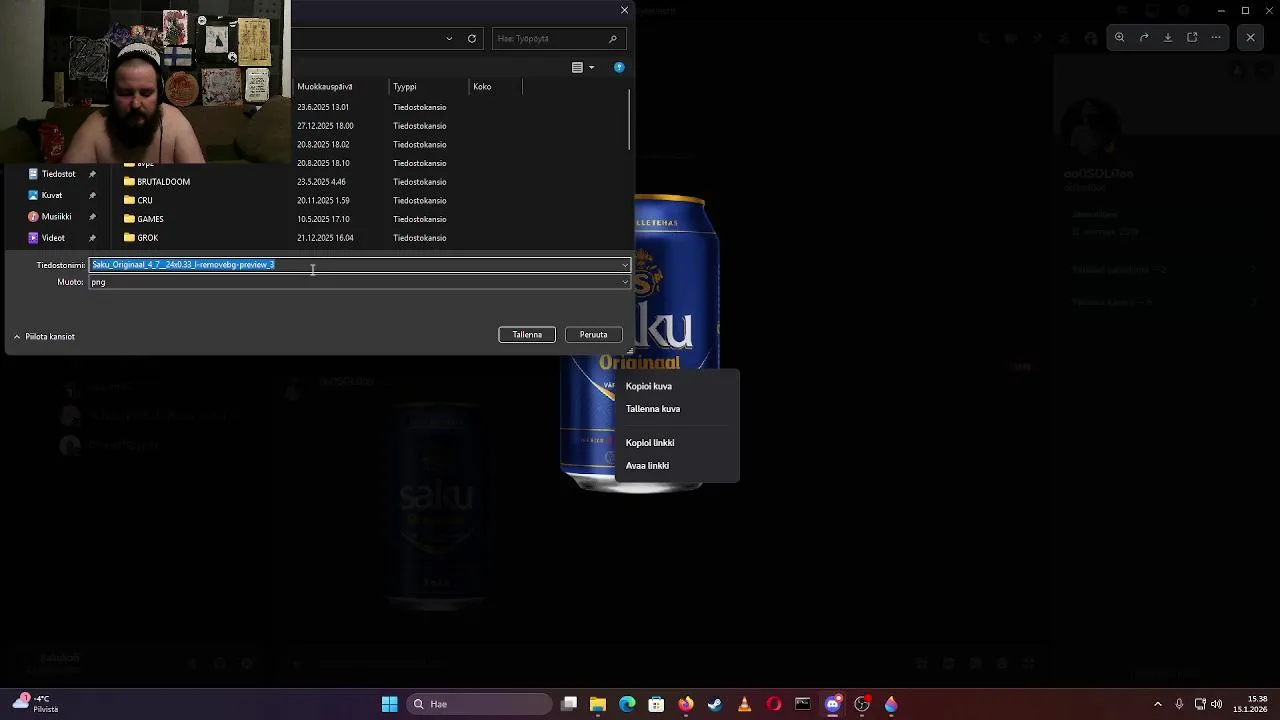The width and height of the screenshot is (1280, 720).
Task: Unpin Tiedostot using its pin icon
Action: point(92,174)
